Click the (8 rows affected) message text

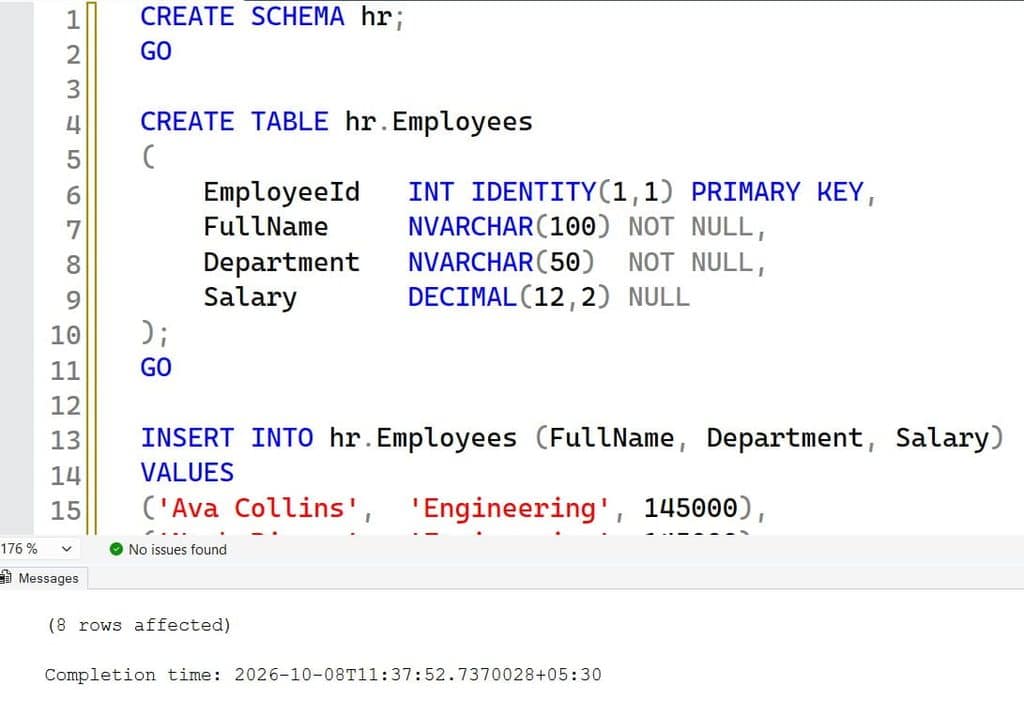pos(139,625)
